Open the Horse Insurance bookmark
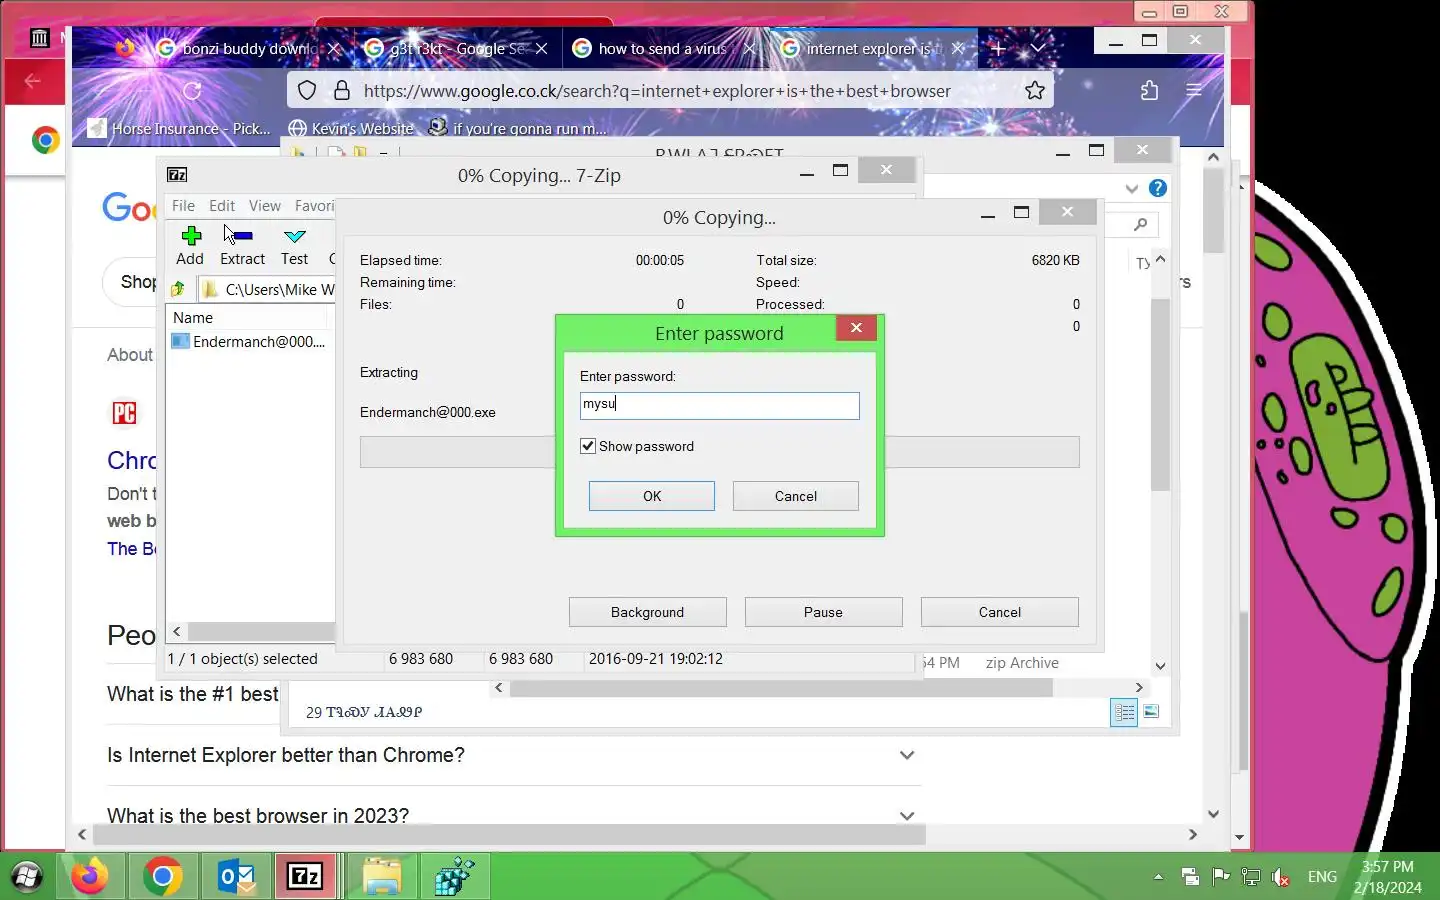Viewport: 1440px width, 900px height. tap(179, 128)
